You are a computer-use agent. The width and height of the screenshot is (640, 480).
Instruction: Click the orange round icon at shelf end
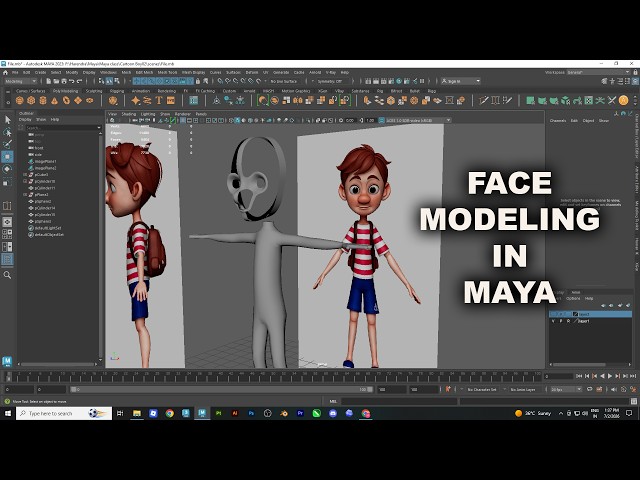pos(623,100)
